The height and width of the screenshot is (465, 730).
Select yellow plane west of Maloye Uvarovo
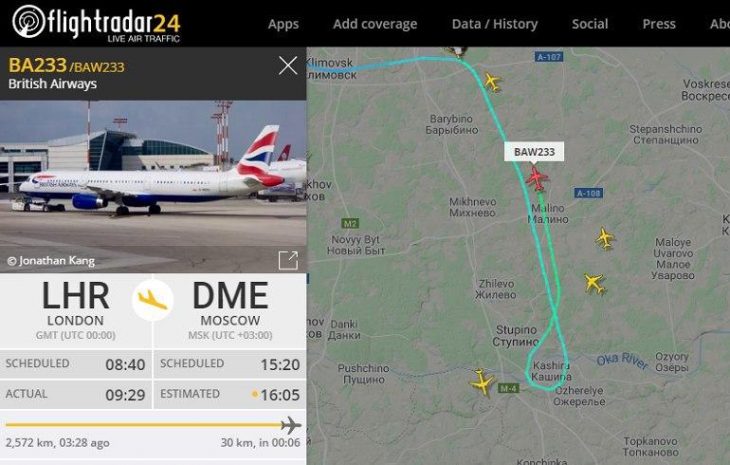[x=605, y=239]
